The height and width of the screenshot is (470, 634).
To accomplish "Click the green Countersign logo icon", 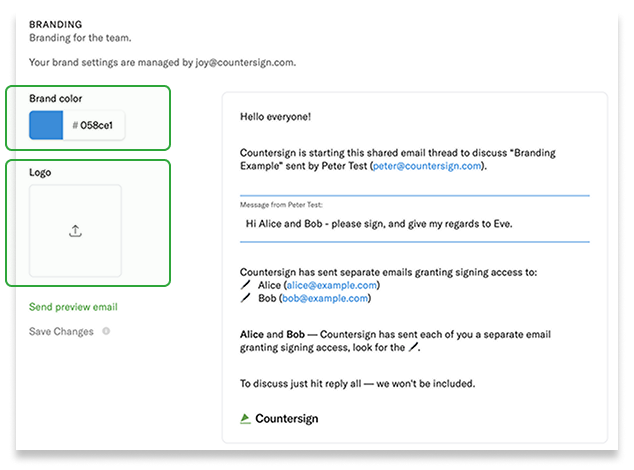I will [x=245, y=419].
